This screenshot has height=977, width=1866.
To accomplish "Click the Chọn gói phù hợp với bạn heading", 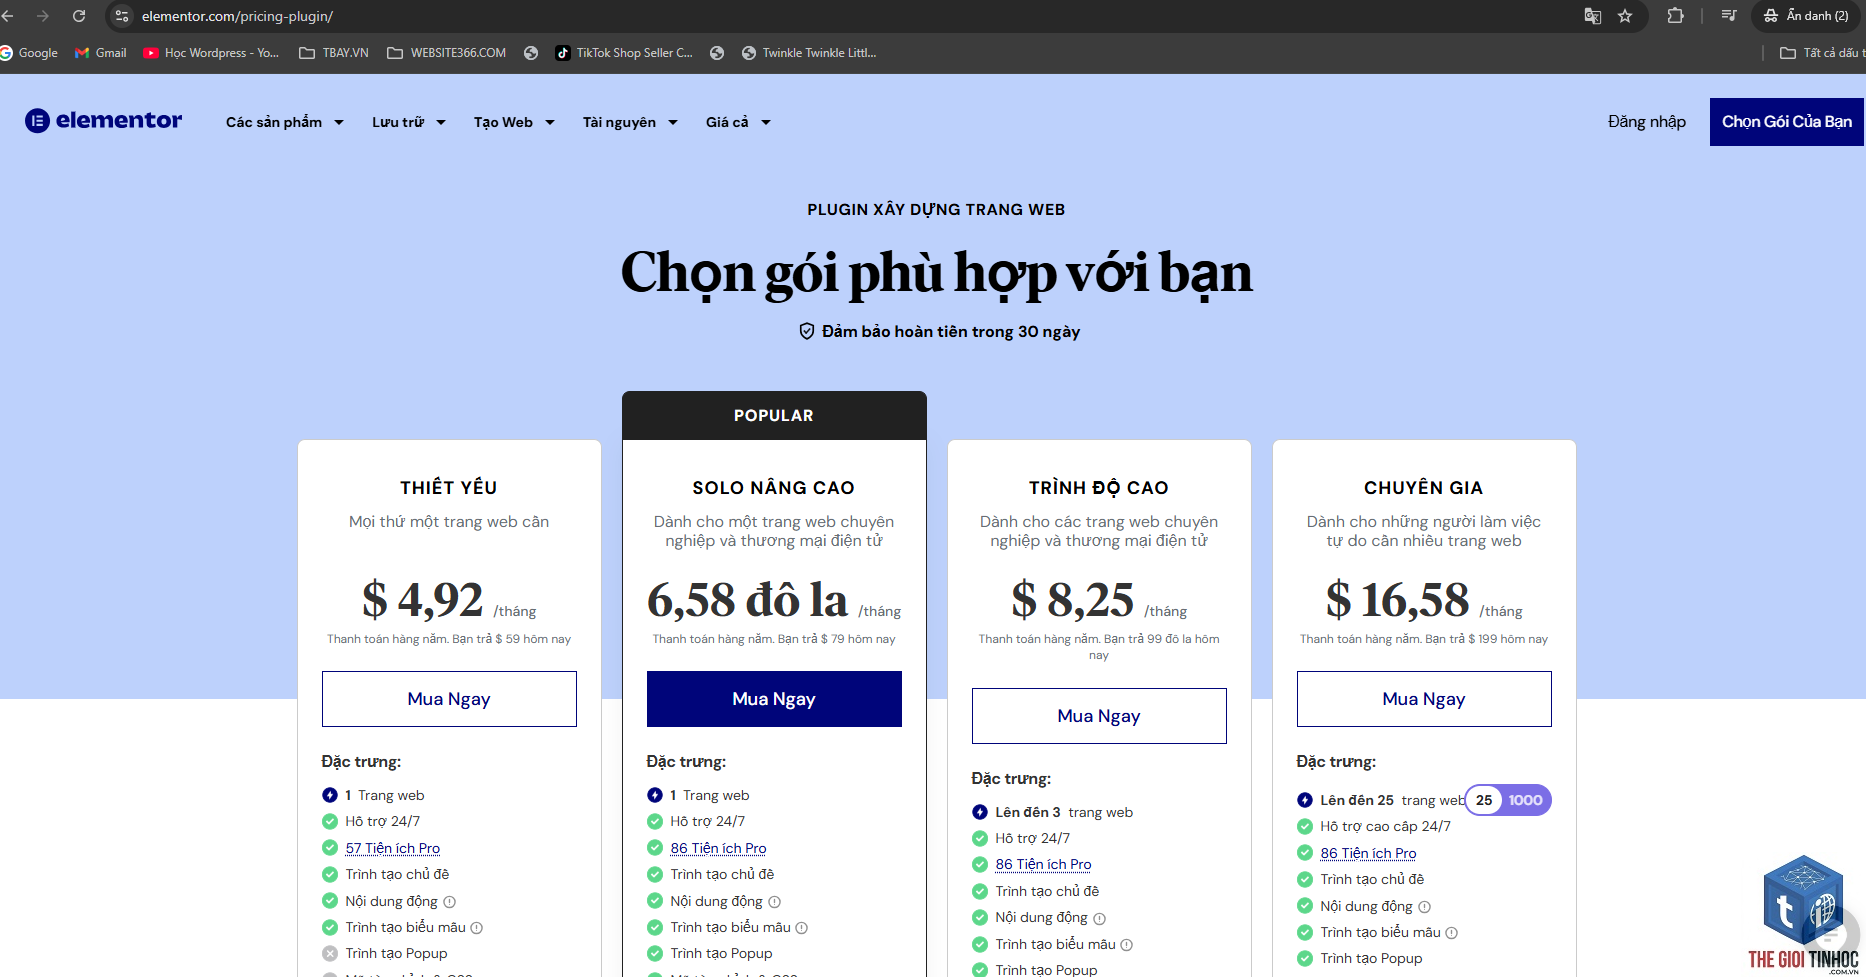I will (937, 272).
